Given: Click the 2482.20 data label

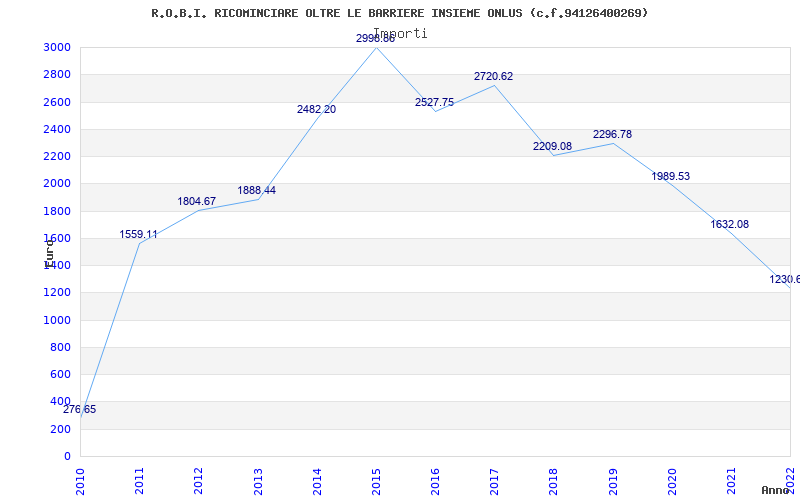Looking at the screenshot, I should click(316, 109).
